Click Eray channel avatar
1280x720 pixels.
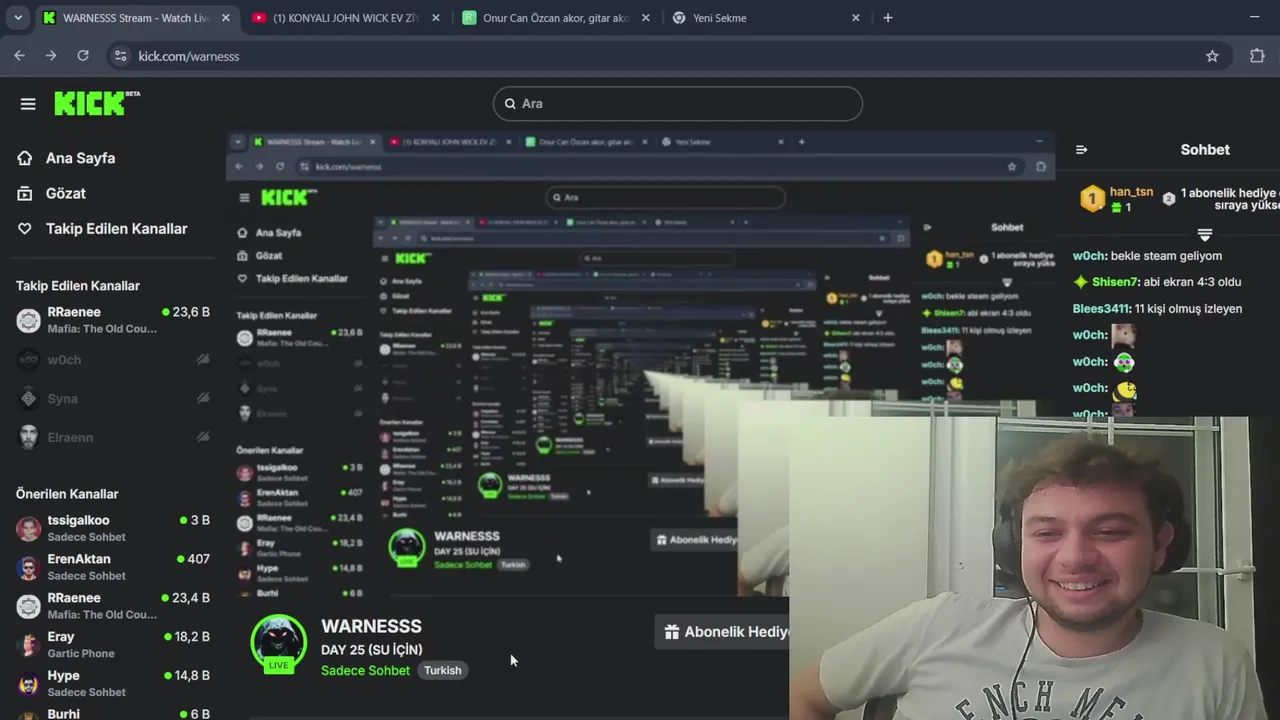coord(29,645)
